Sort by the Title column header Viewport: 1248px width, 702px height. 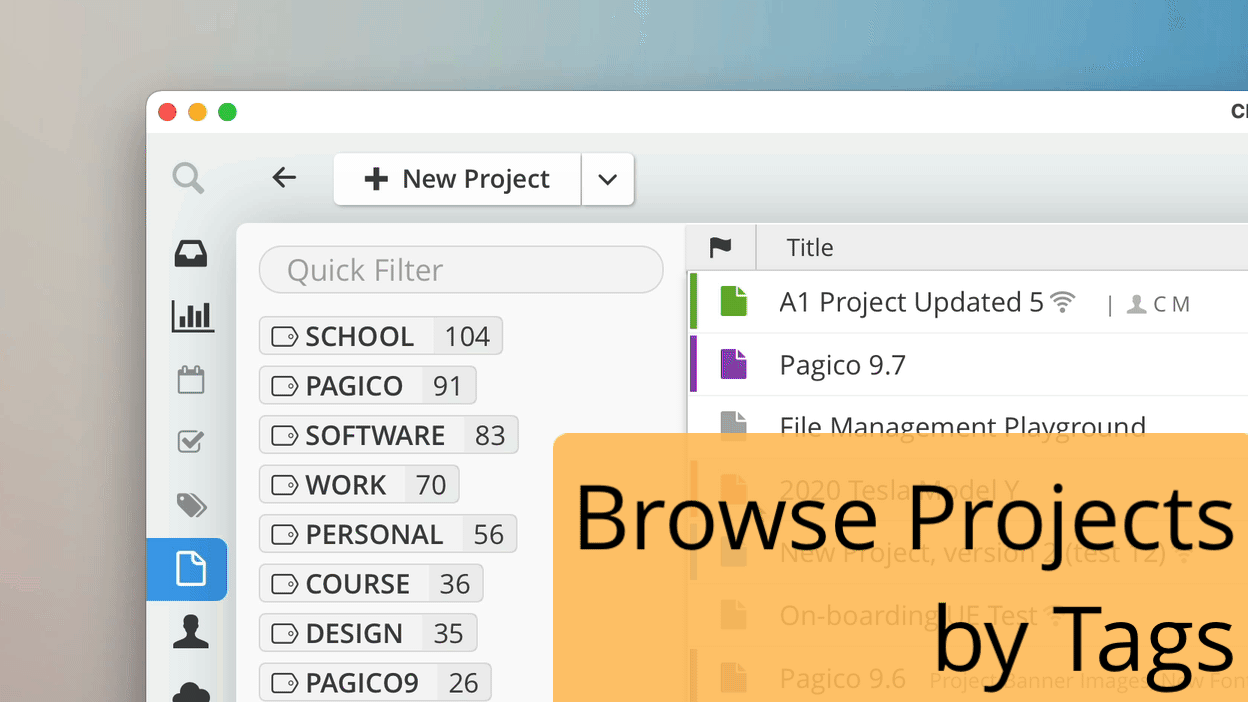click(810, 247)
